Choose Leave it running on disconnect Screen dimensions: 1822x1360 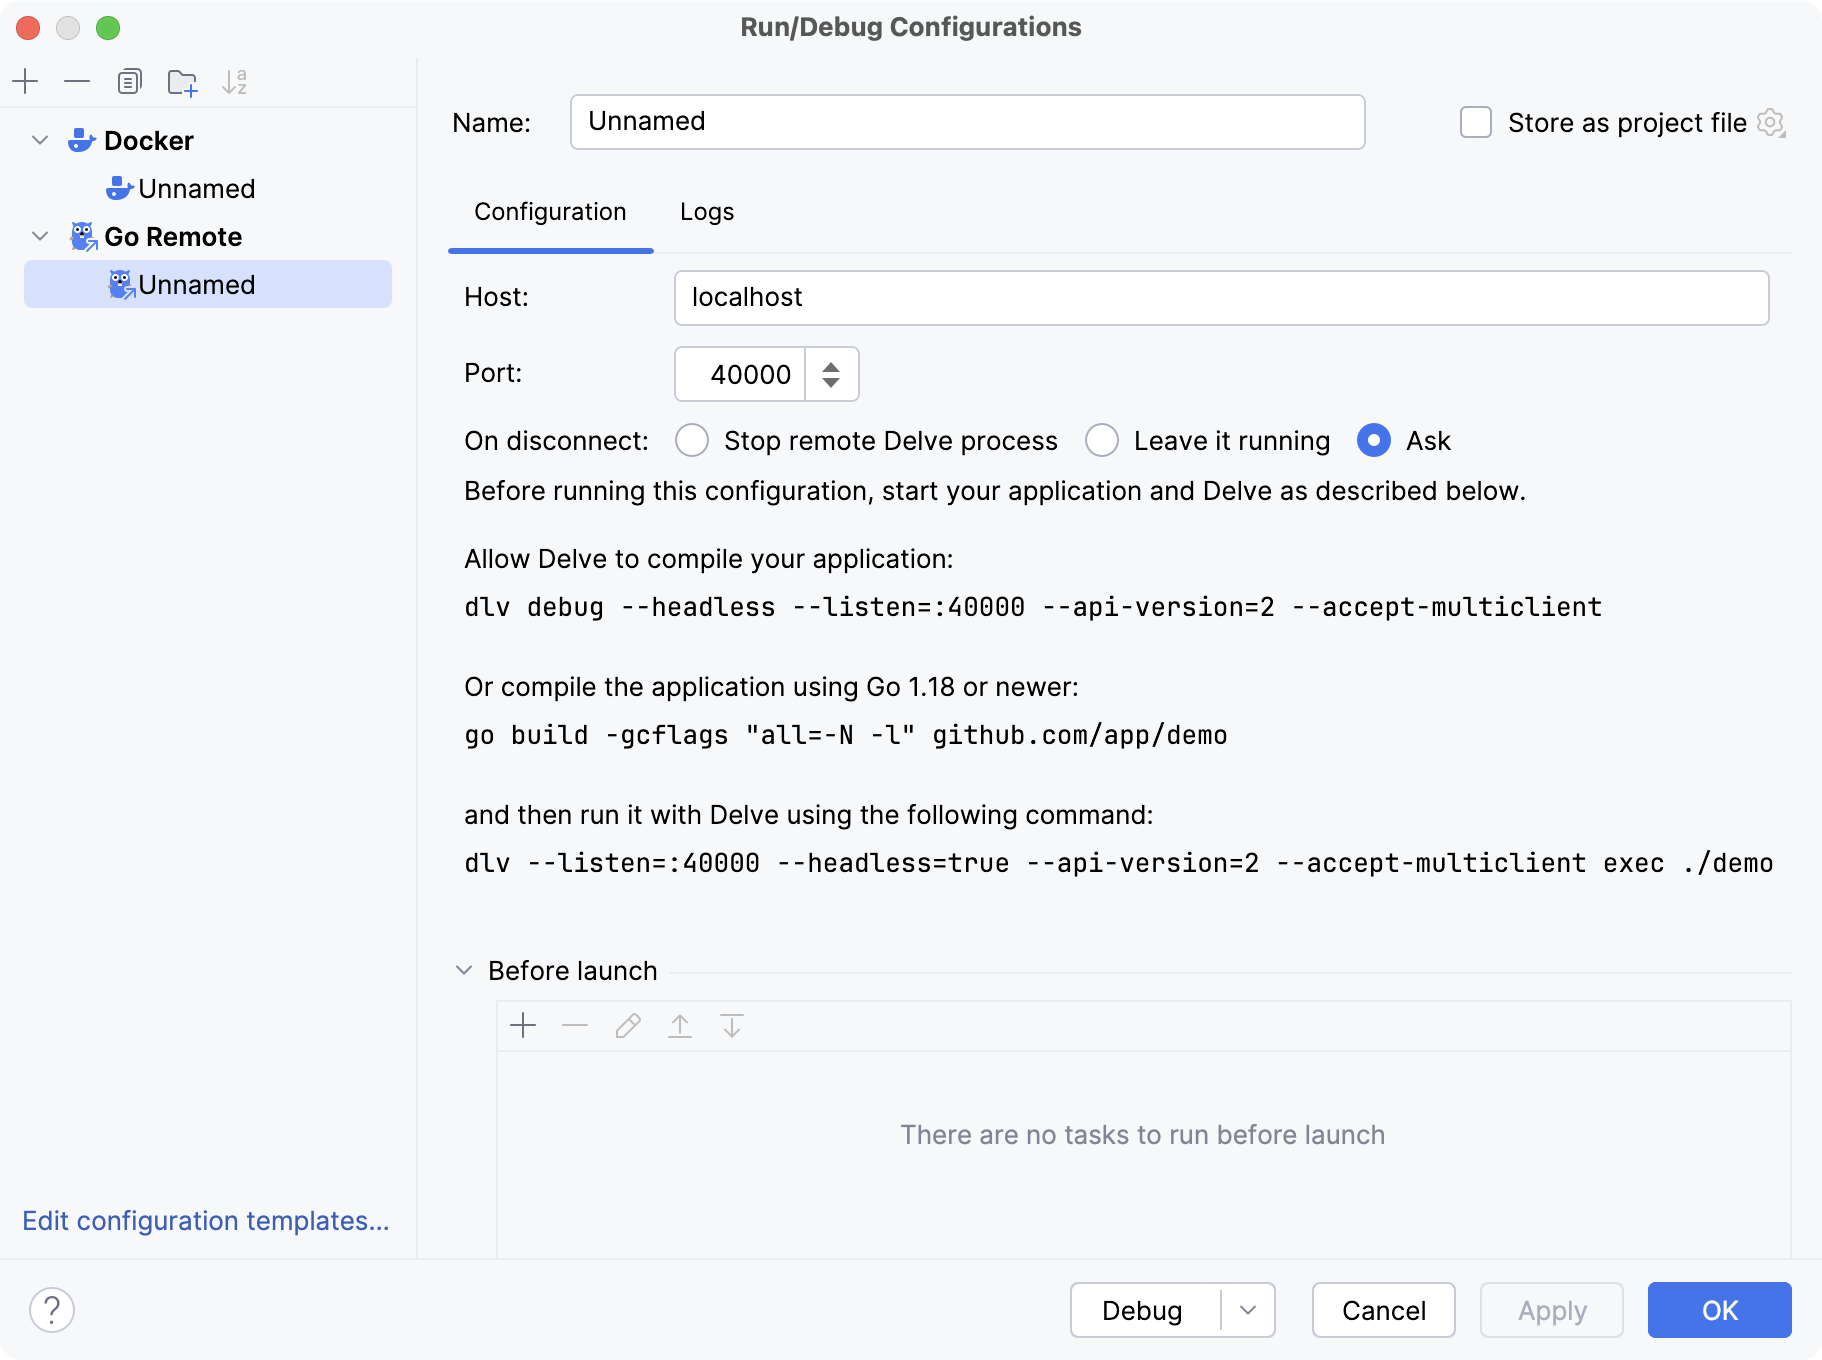pos(1103,440)
